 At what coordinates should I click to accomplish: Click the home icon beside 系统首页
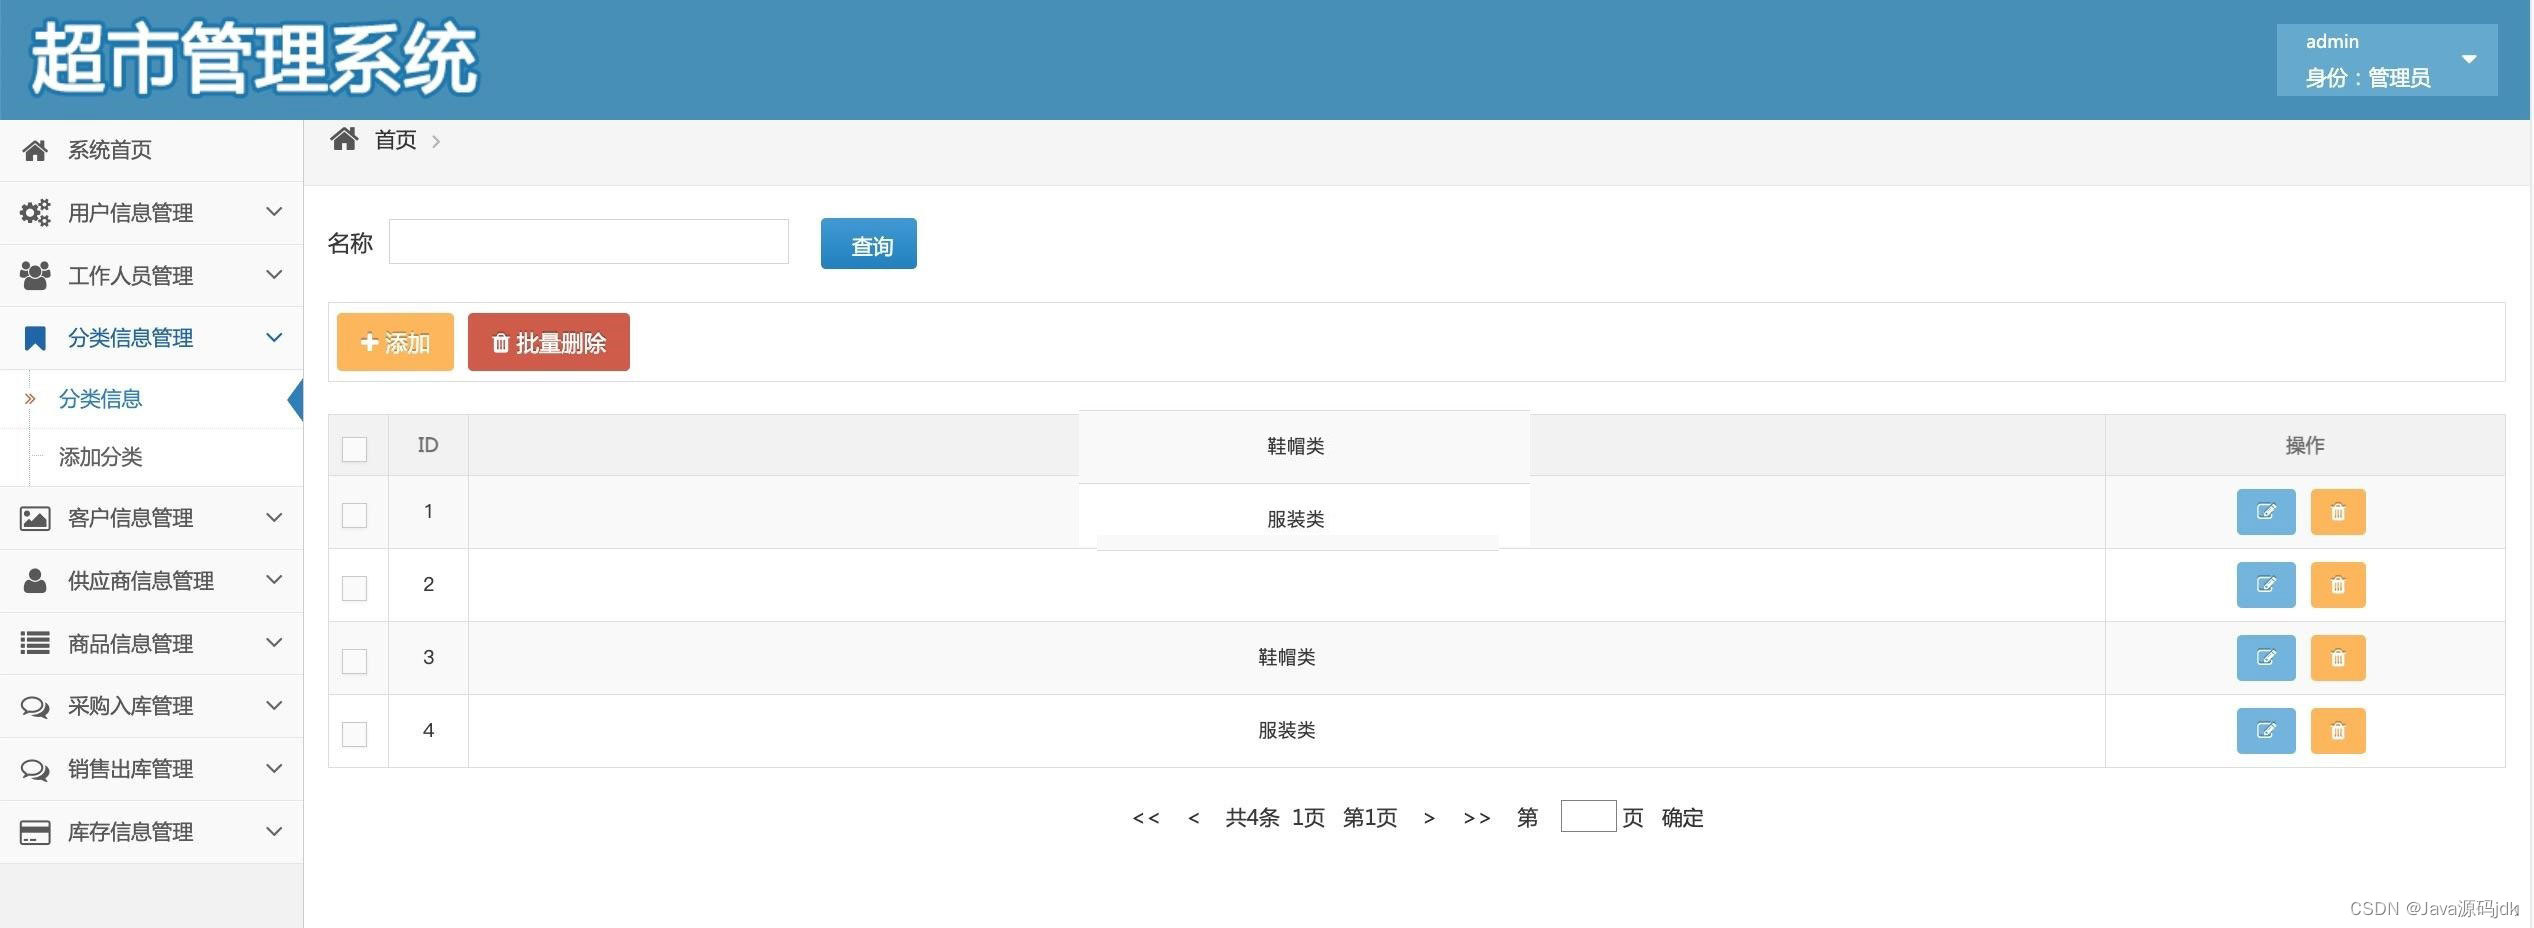pos(35,150)
